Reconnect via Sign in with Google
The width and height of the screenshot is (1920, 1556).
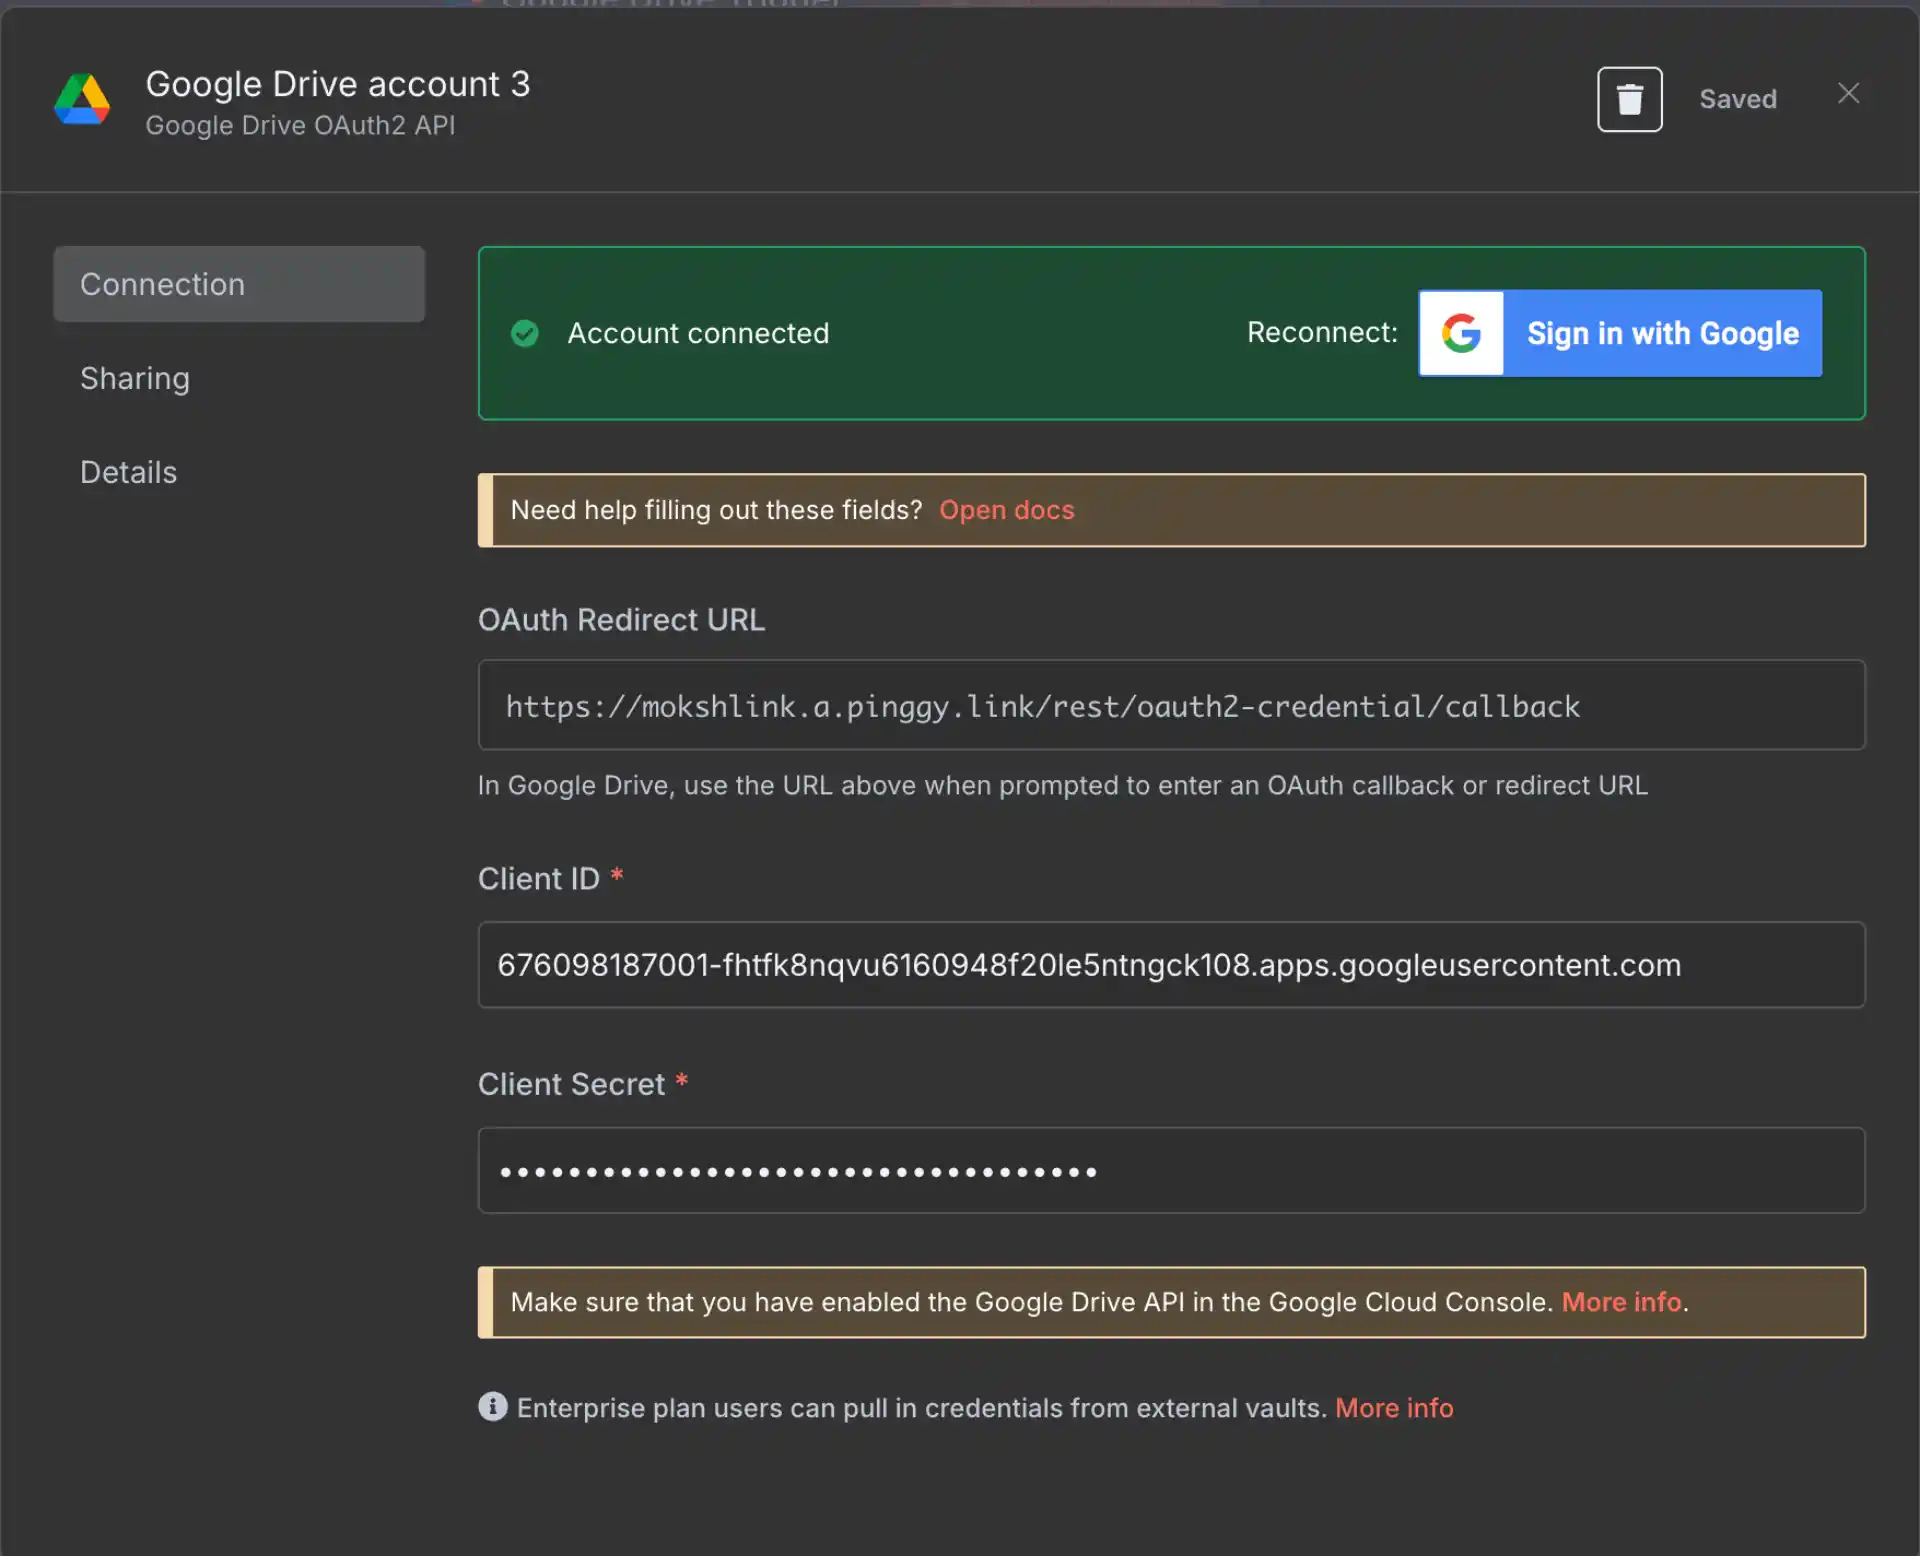[x=1662, y=333]
